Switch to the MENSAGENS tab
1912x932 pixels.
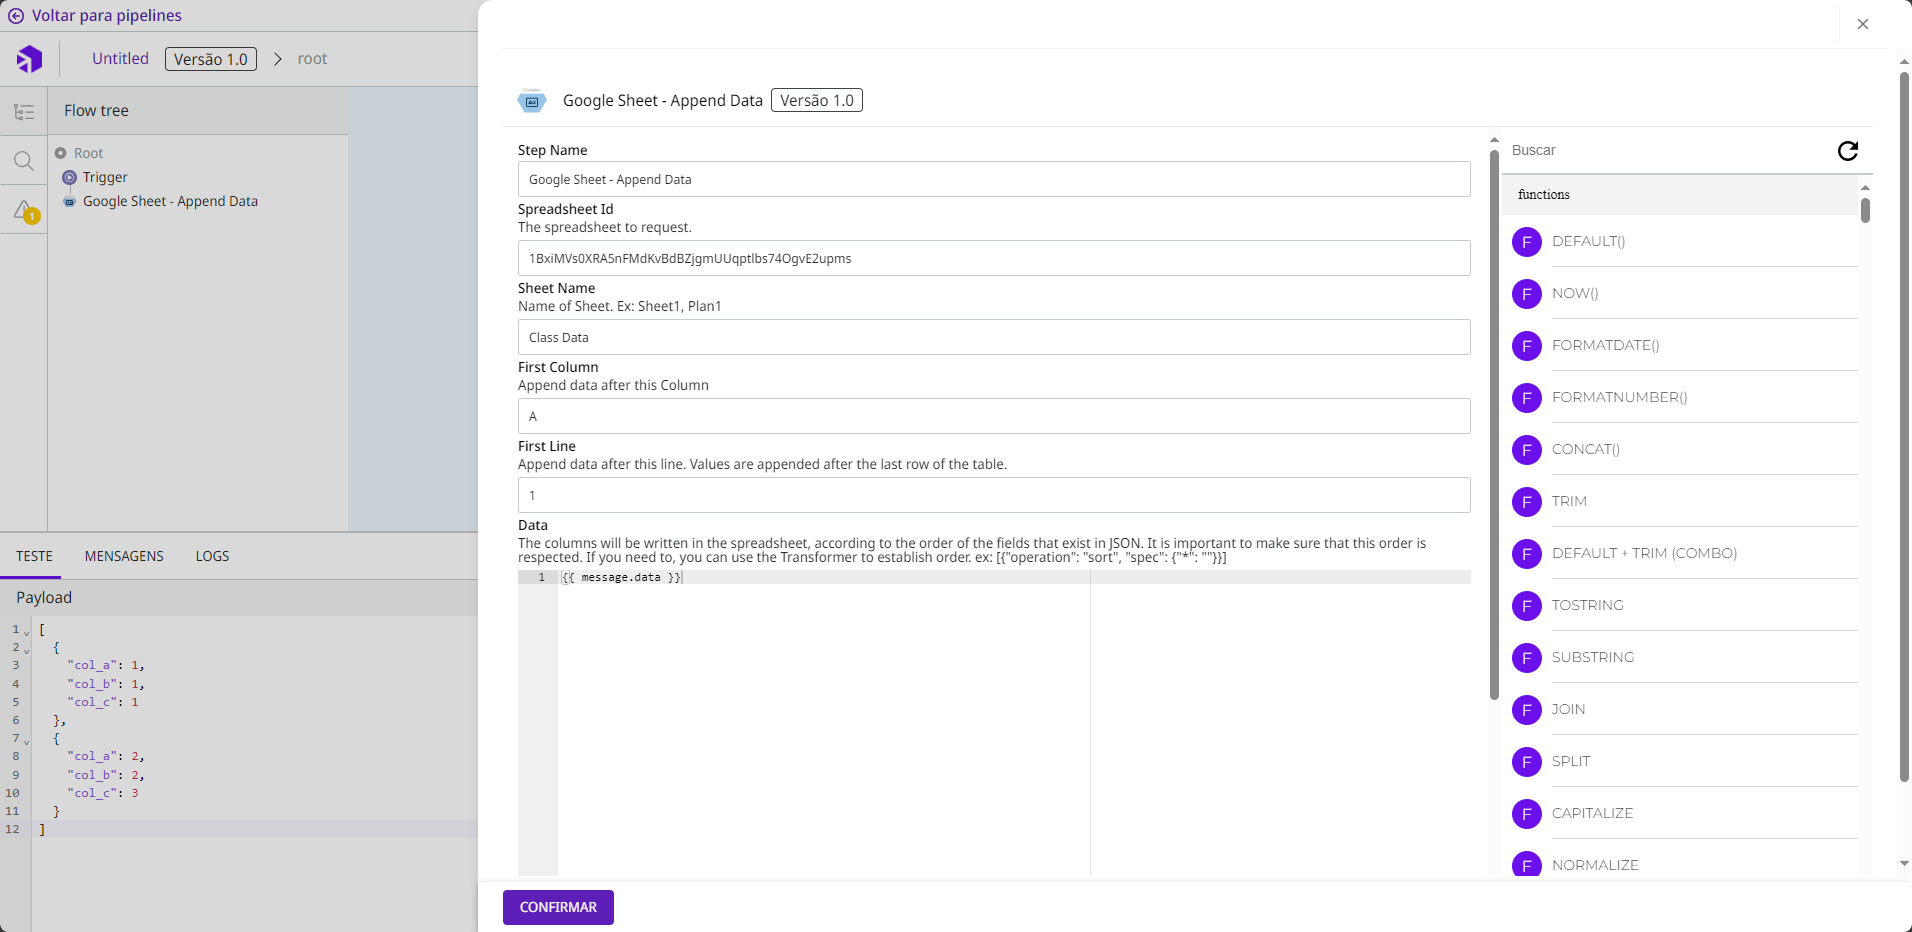tap(124, 556)
